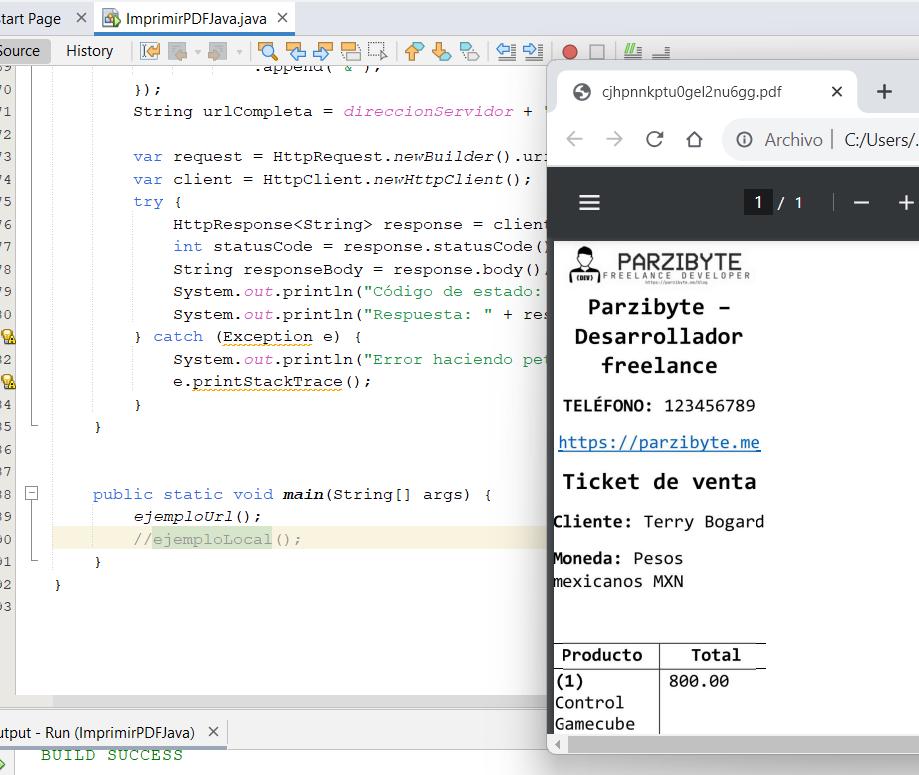This screenshot has height=775, width=919.
Task: Open the browser home page
Action: pos(695,140)
